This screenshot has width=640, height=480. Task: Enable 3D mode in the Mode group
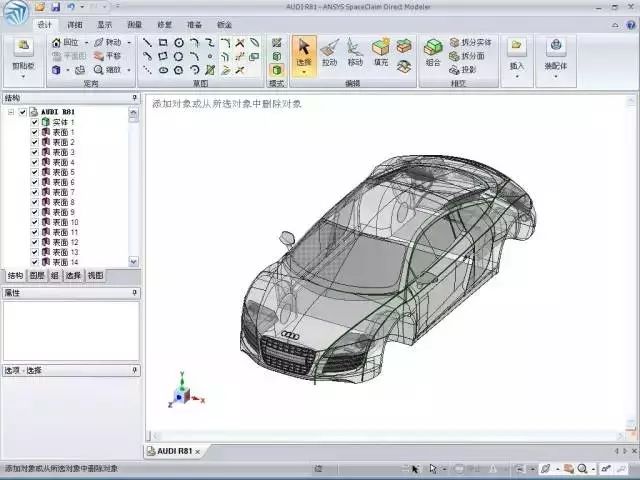(277, 70)
